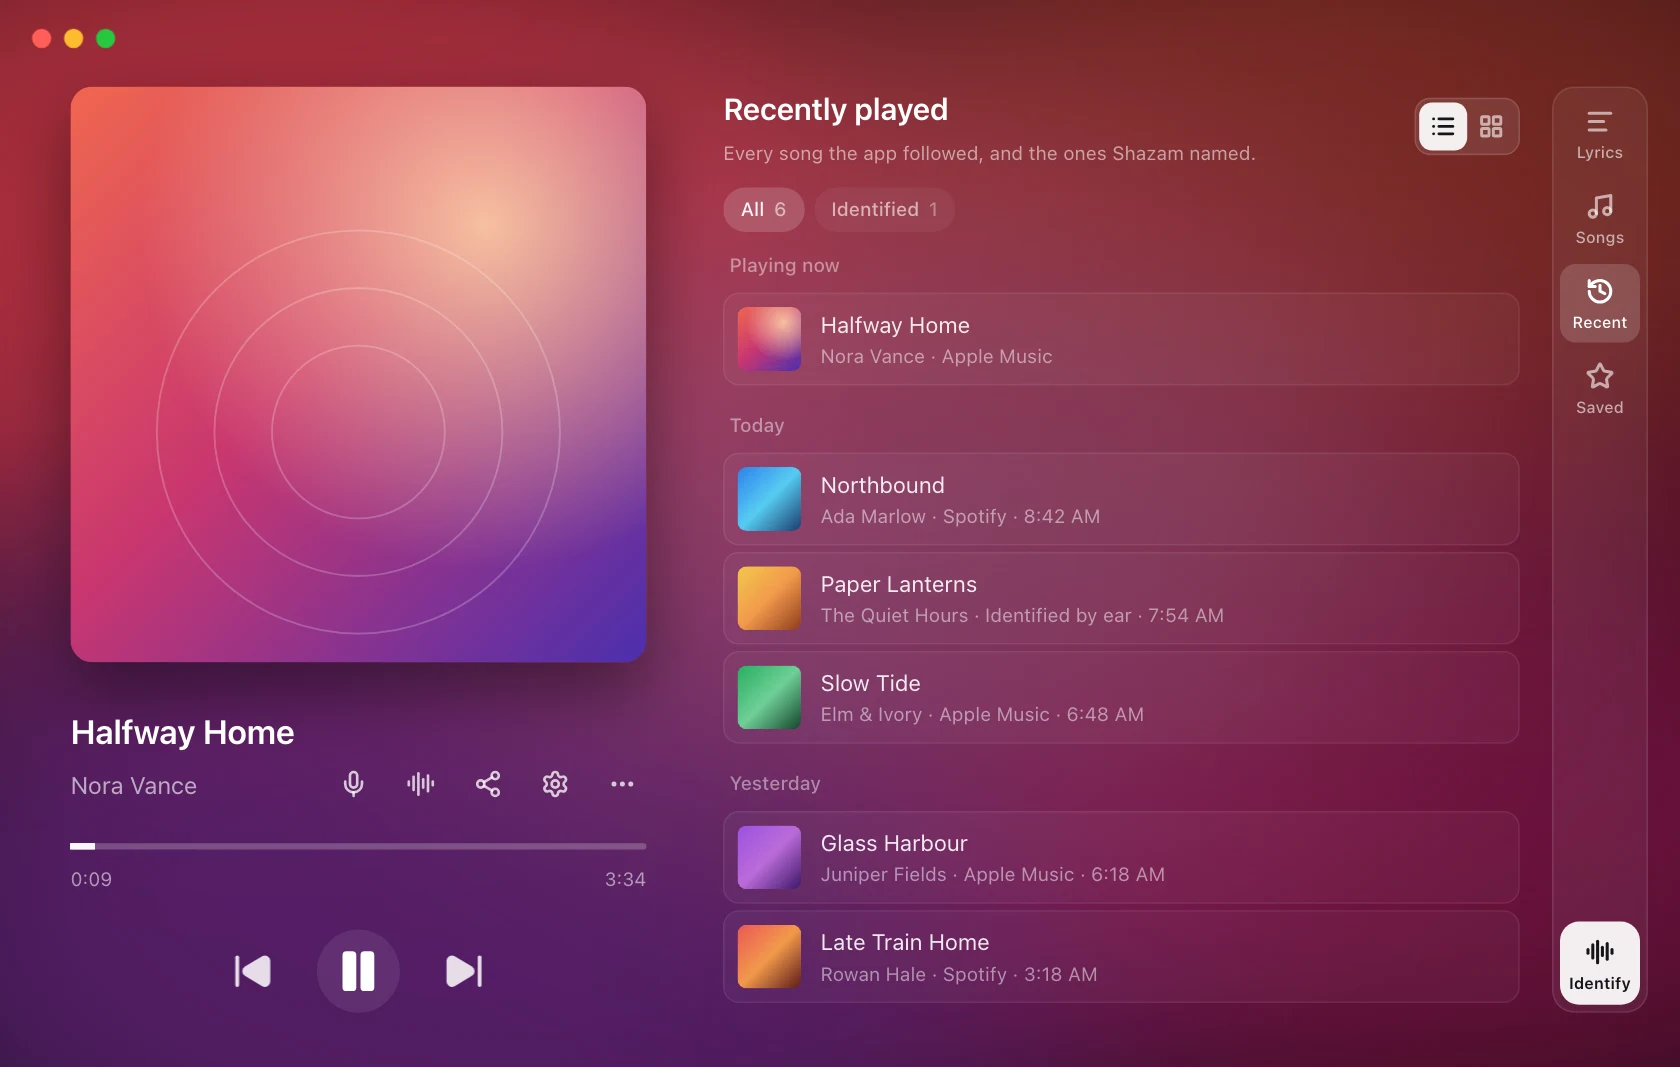The width and height of the screenshot is (1680, 1067).
Task: Click the large album artwork
Action: coord(358,374)
